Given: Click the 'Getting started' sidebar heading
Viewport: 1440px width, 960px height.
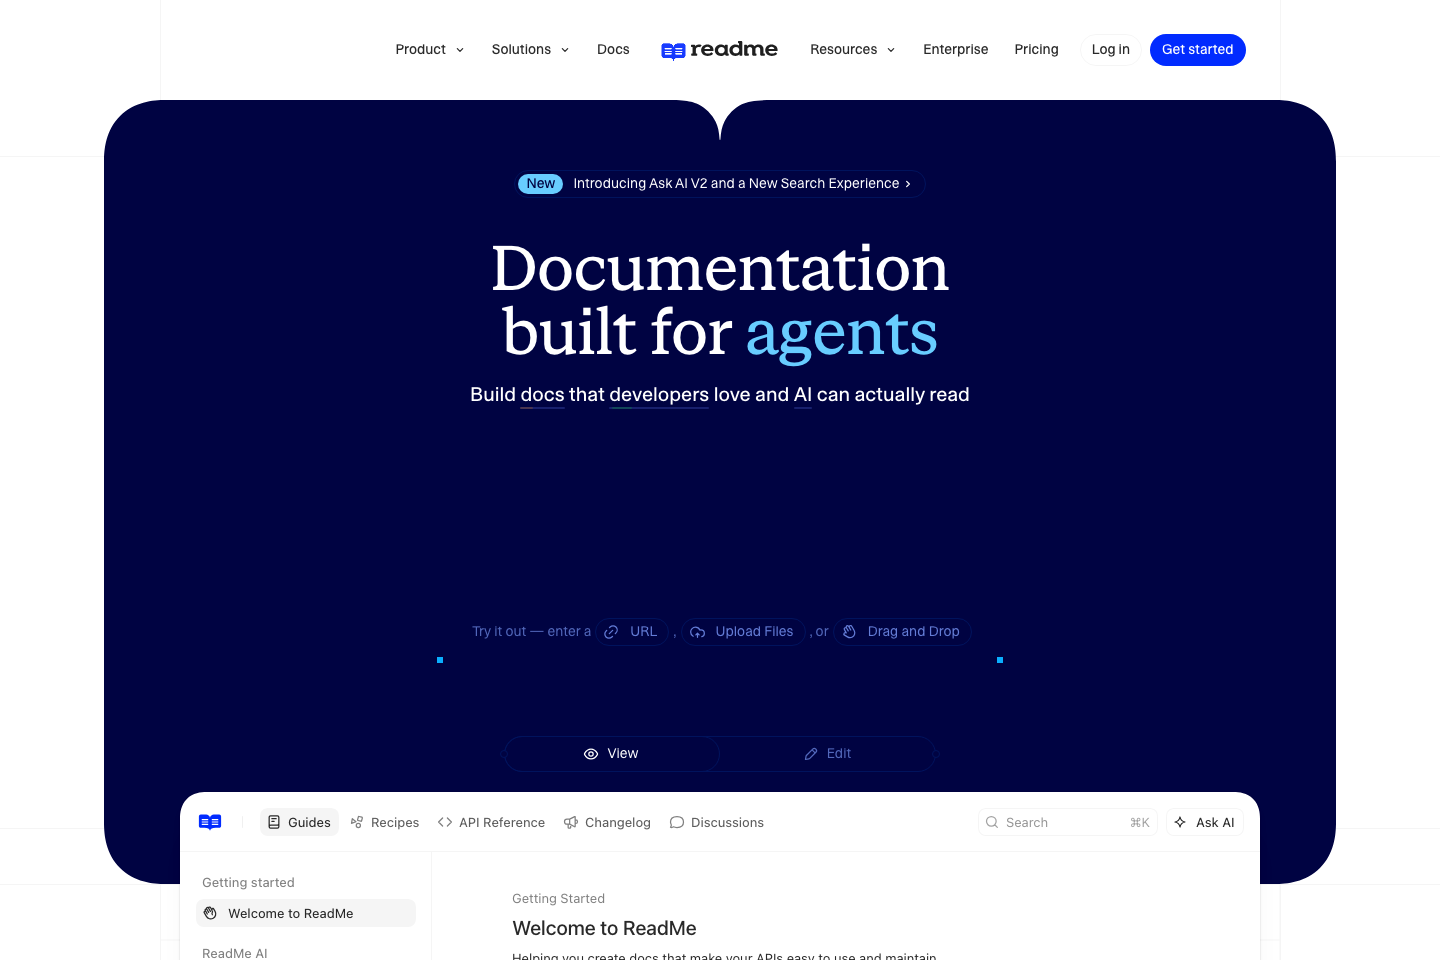Looking at the screenshot, I should coord(248,882).
